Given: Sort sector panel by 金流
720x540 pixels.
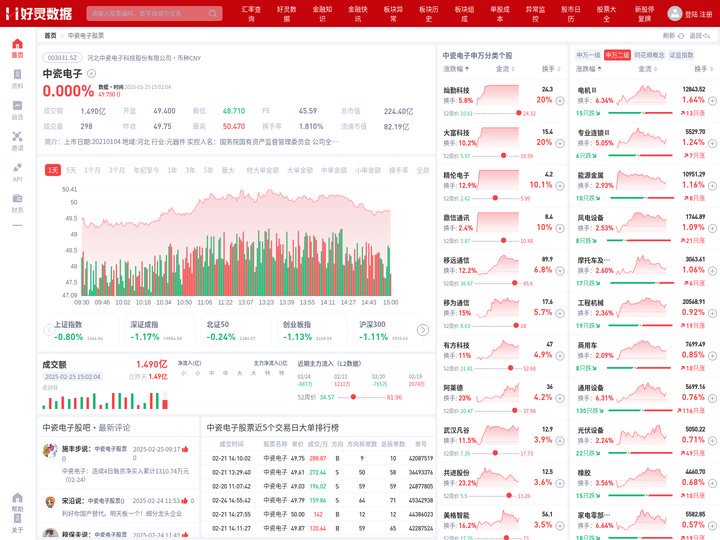Looking at the screenshot, I should click(x=647, y=69).
